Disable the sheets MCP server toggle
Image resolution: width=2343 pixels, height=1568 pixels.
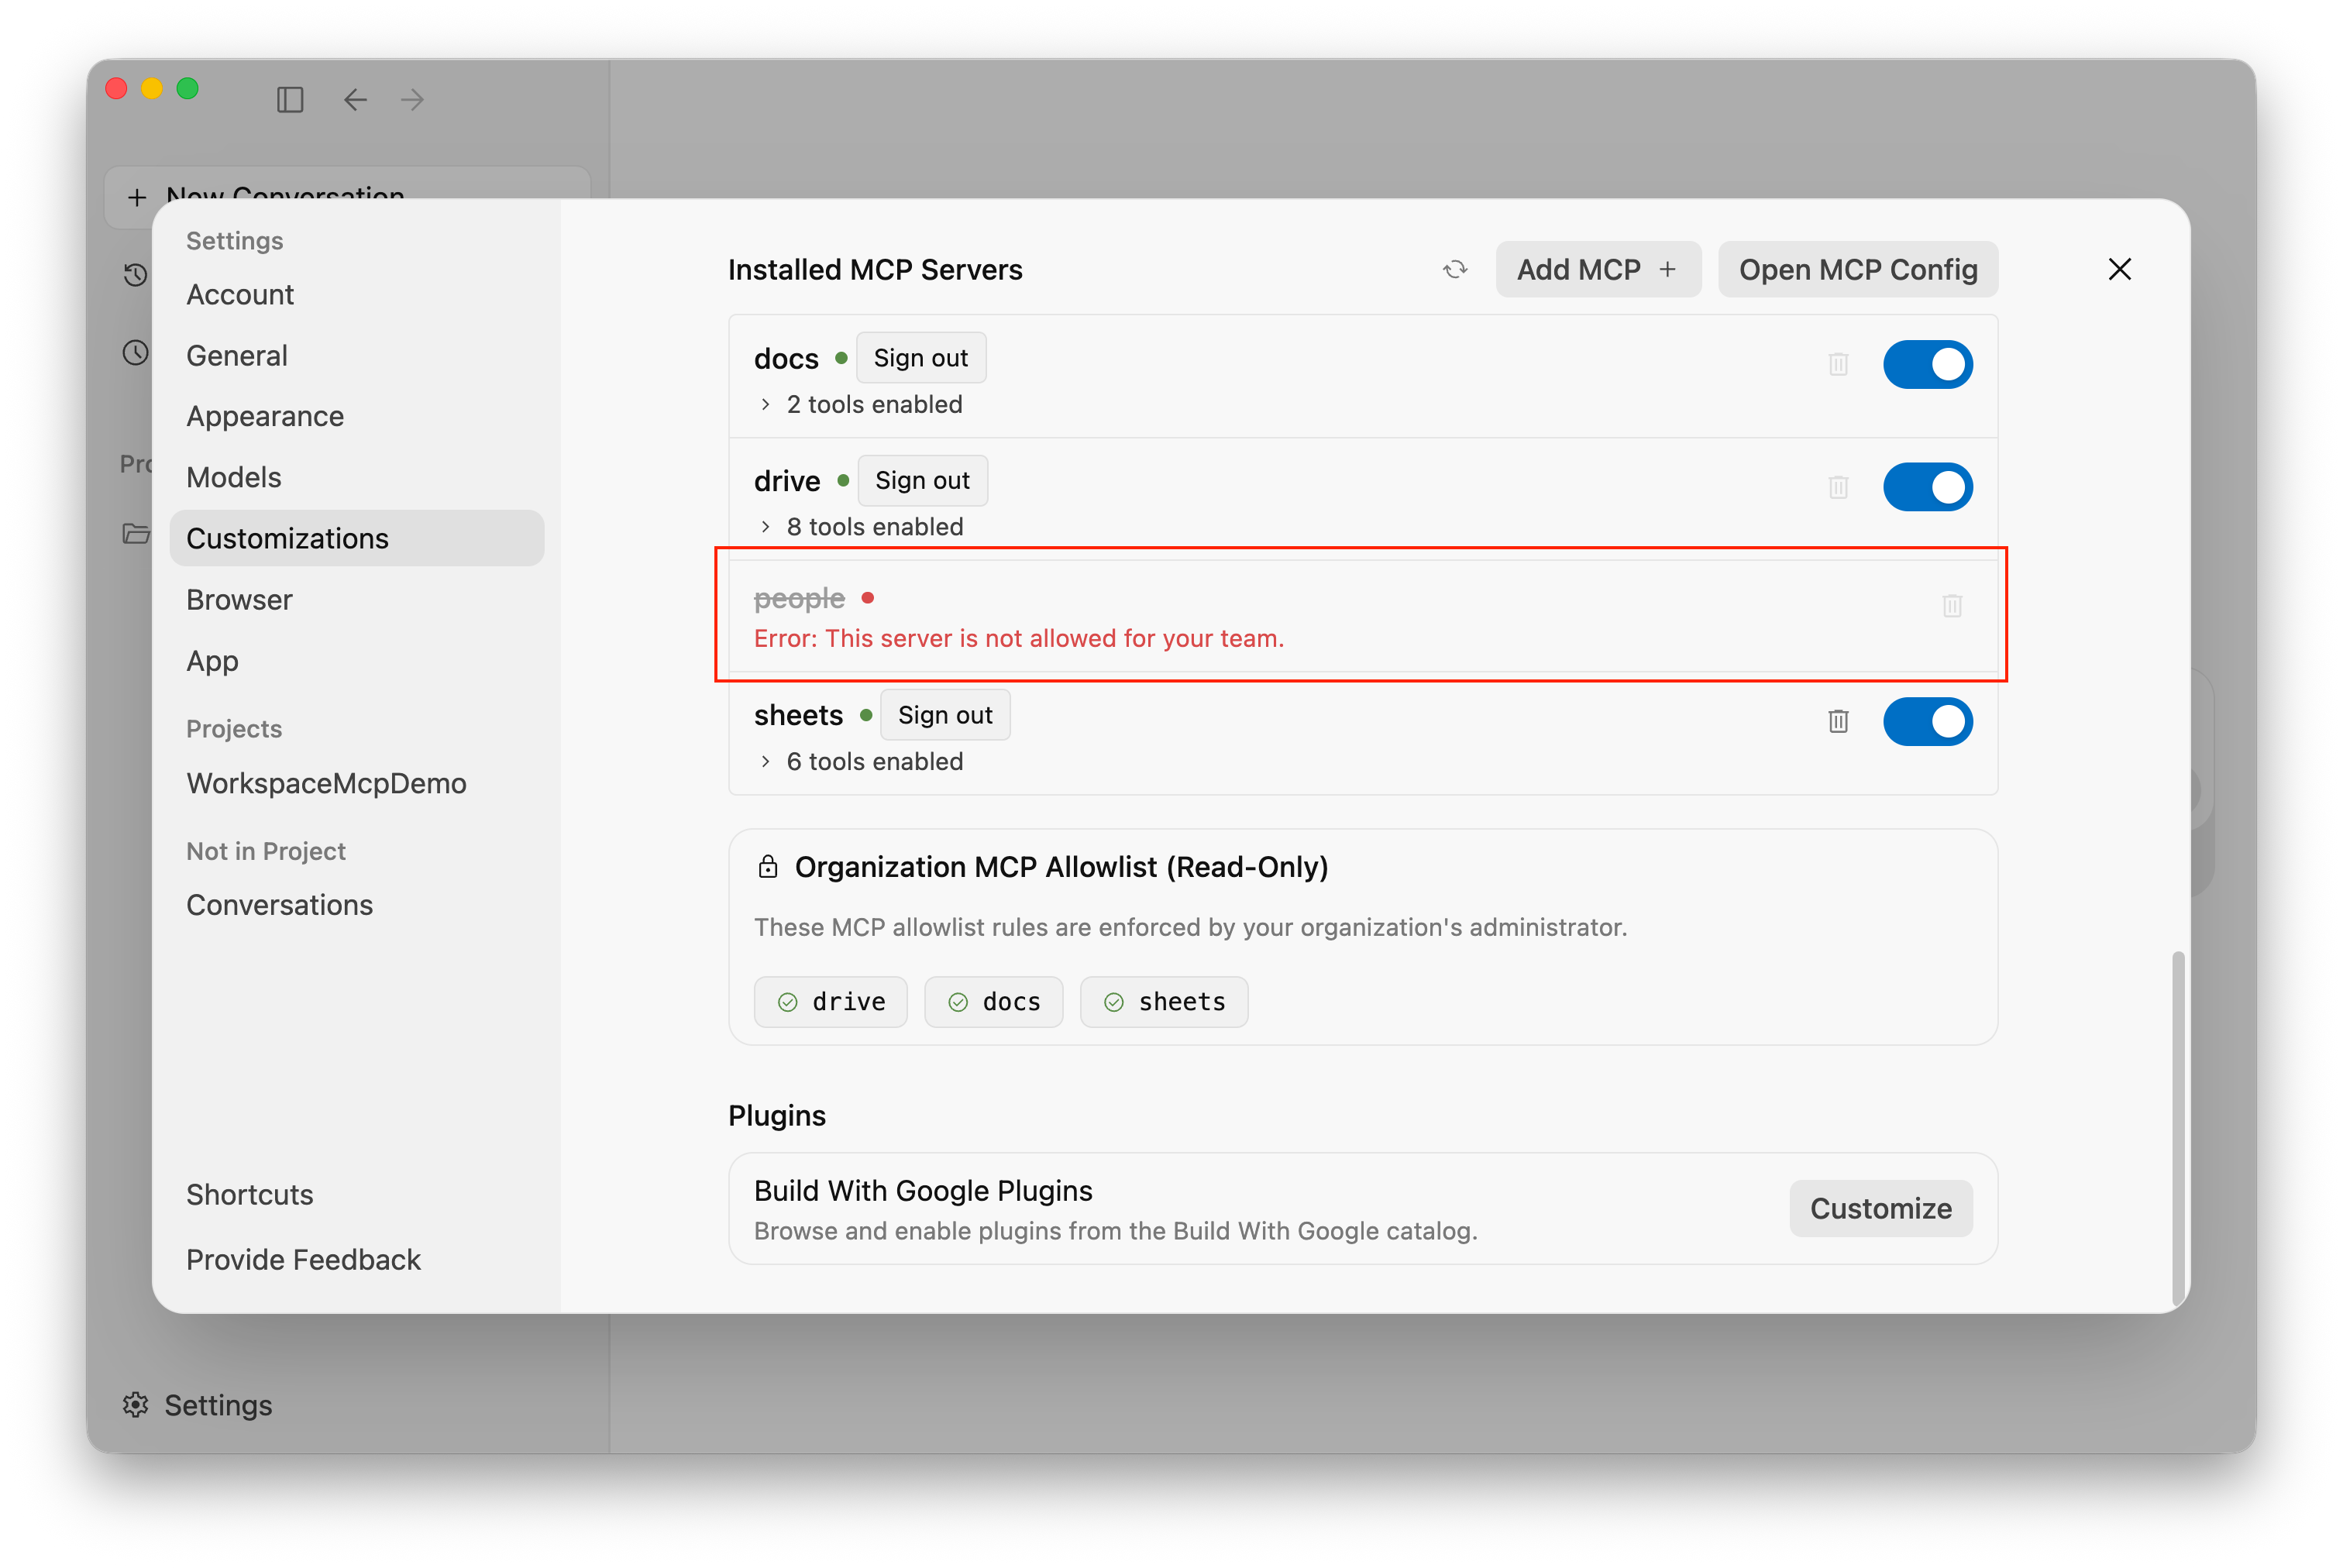coord(1927,721)
